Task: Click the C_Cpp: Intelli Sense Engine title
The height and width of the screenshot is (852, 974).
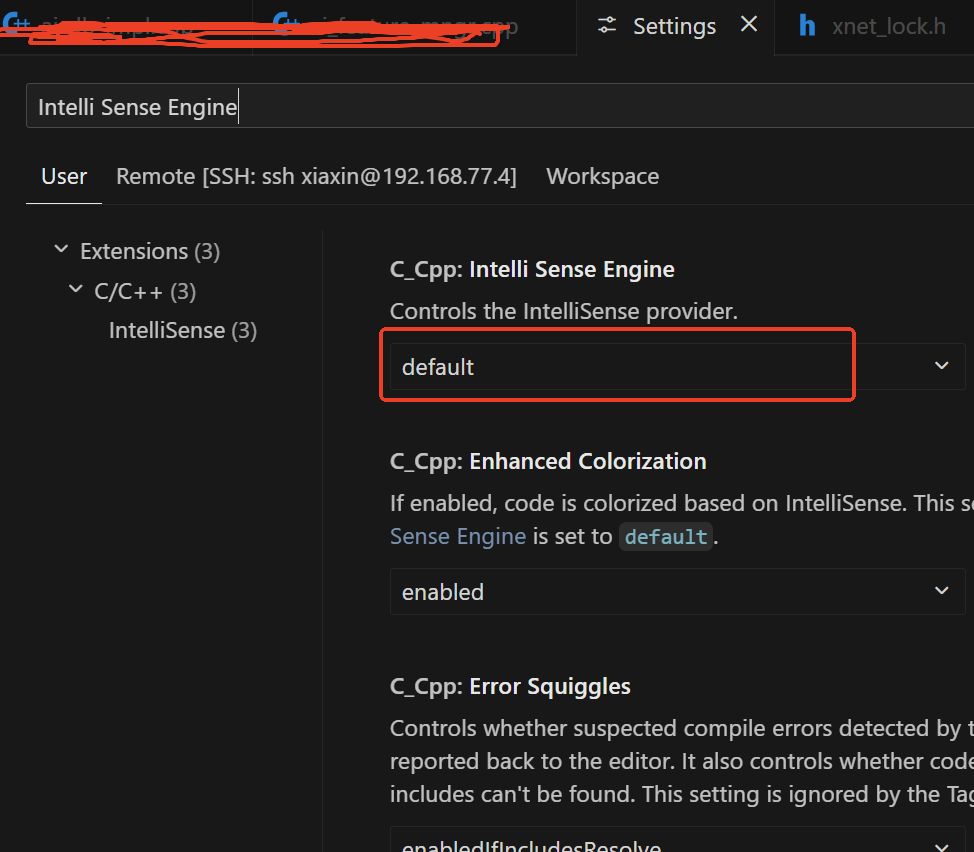Action: tap(532, 270)
